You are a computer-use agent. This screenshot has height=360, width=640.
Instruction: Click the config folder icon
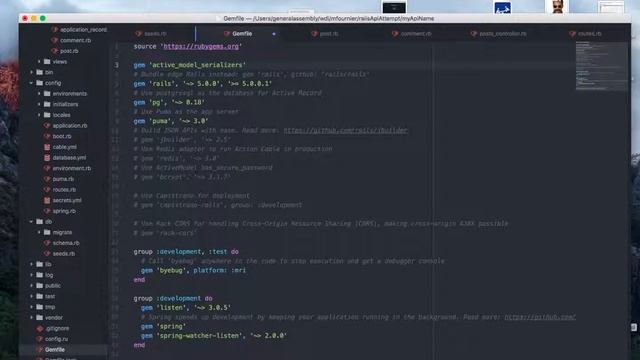coord(40,83)
